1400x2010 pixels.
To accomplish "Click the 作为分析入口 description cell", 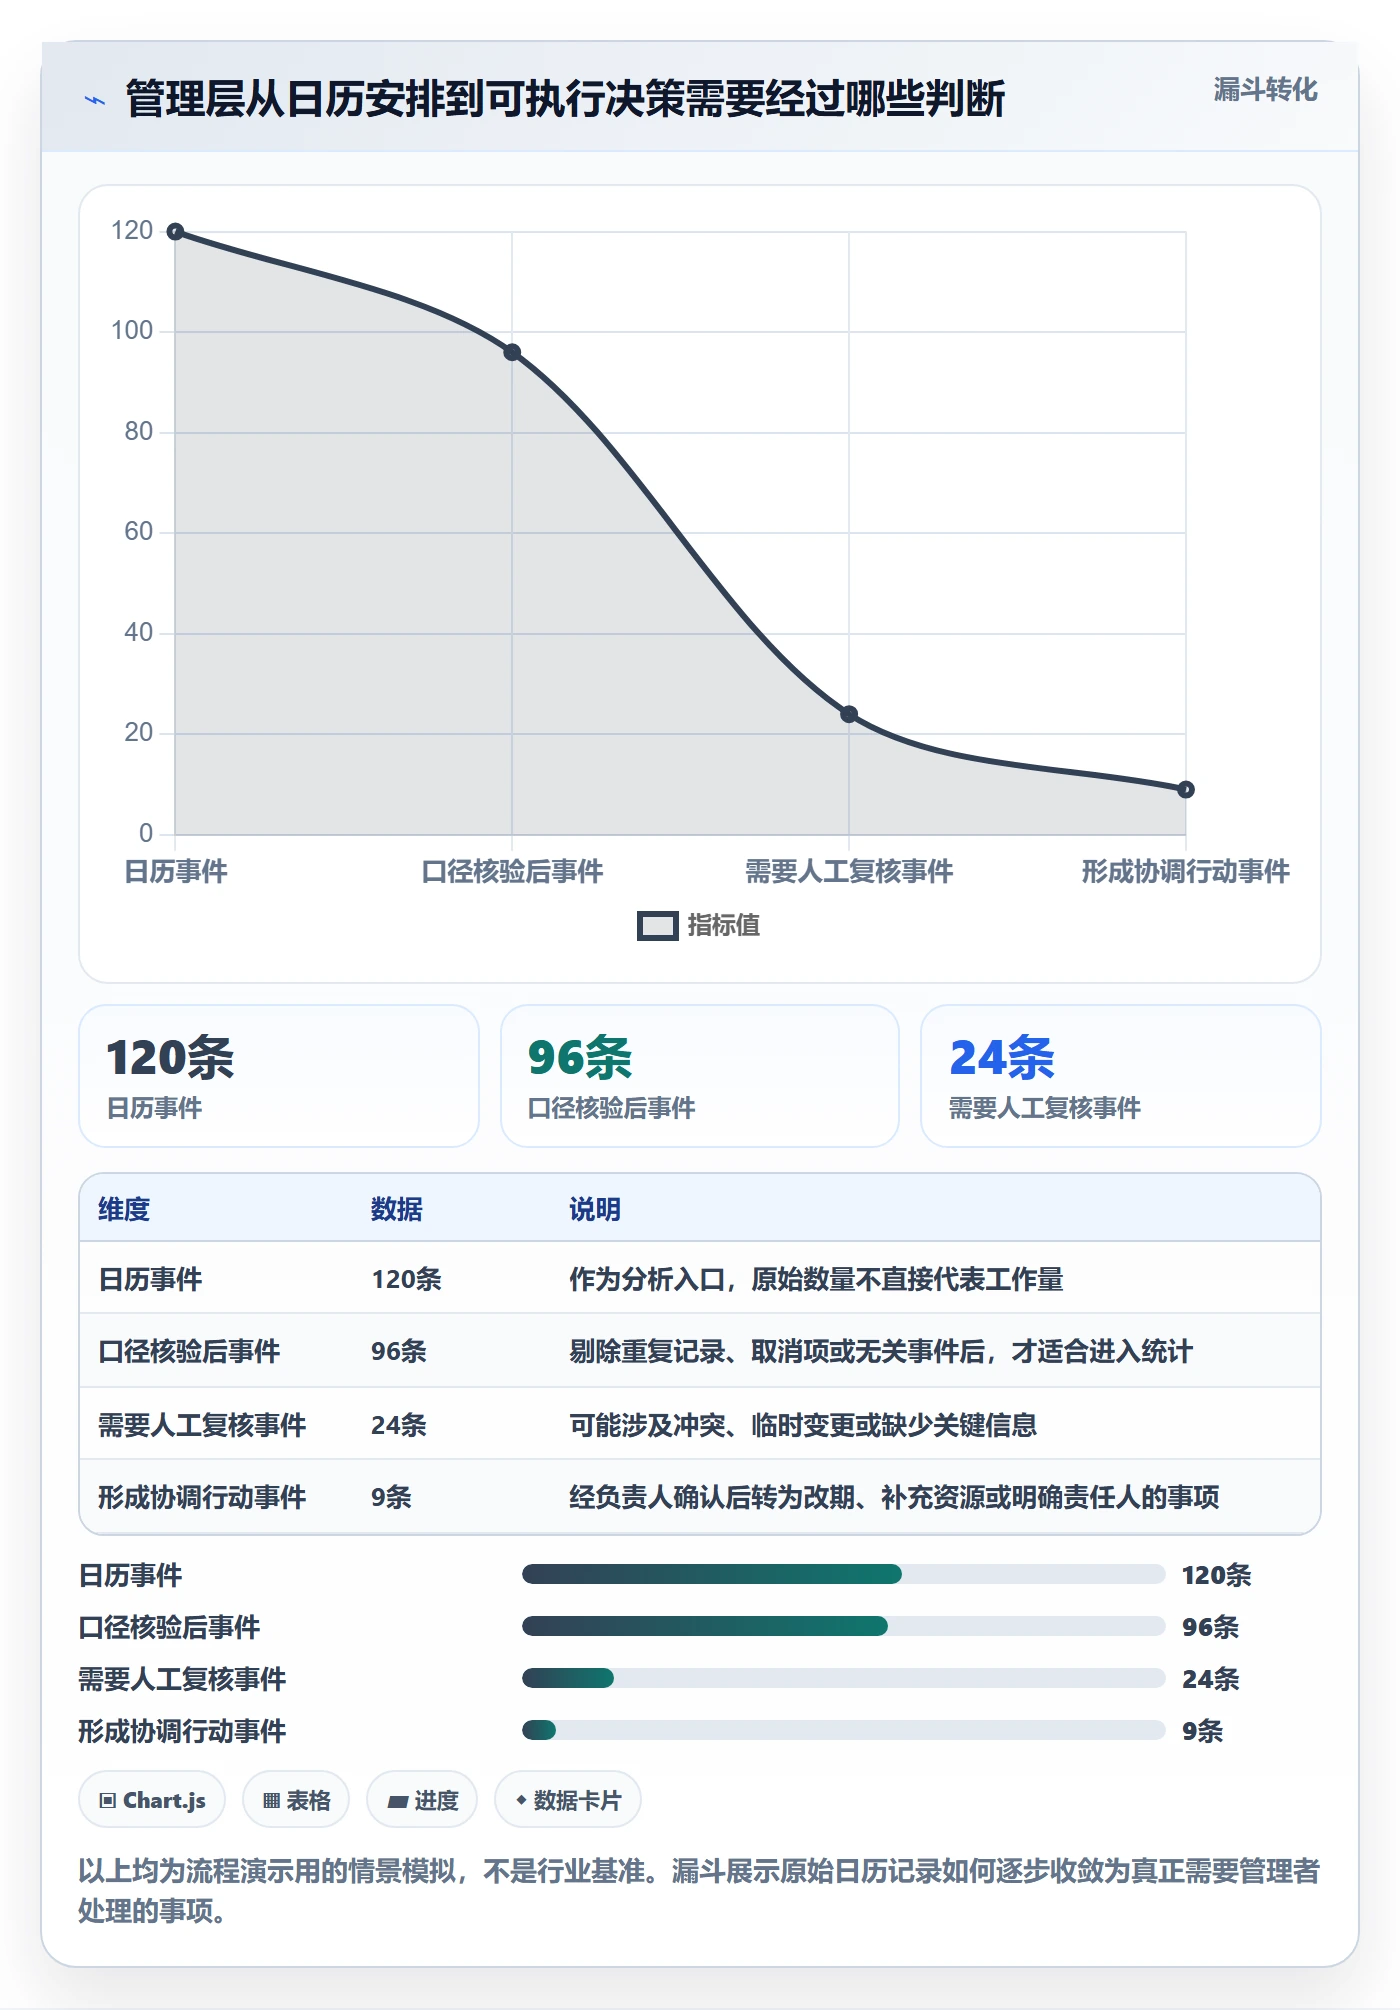I will [x=816, y=1279].
